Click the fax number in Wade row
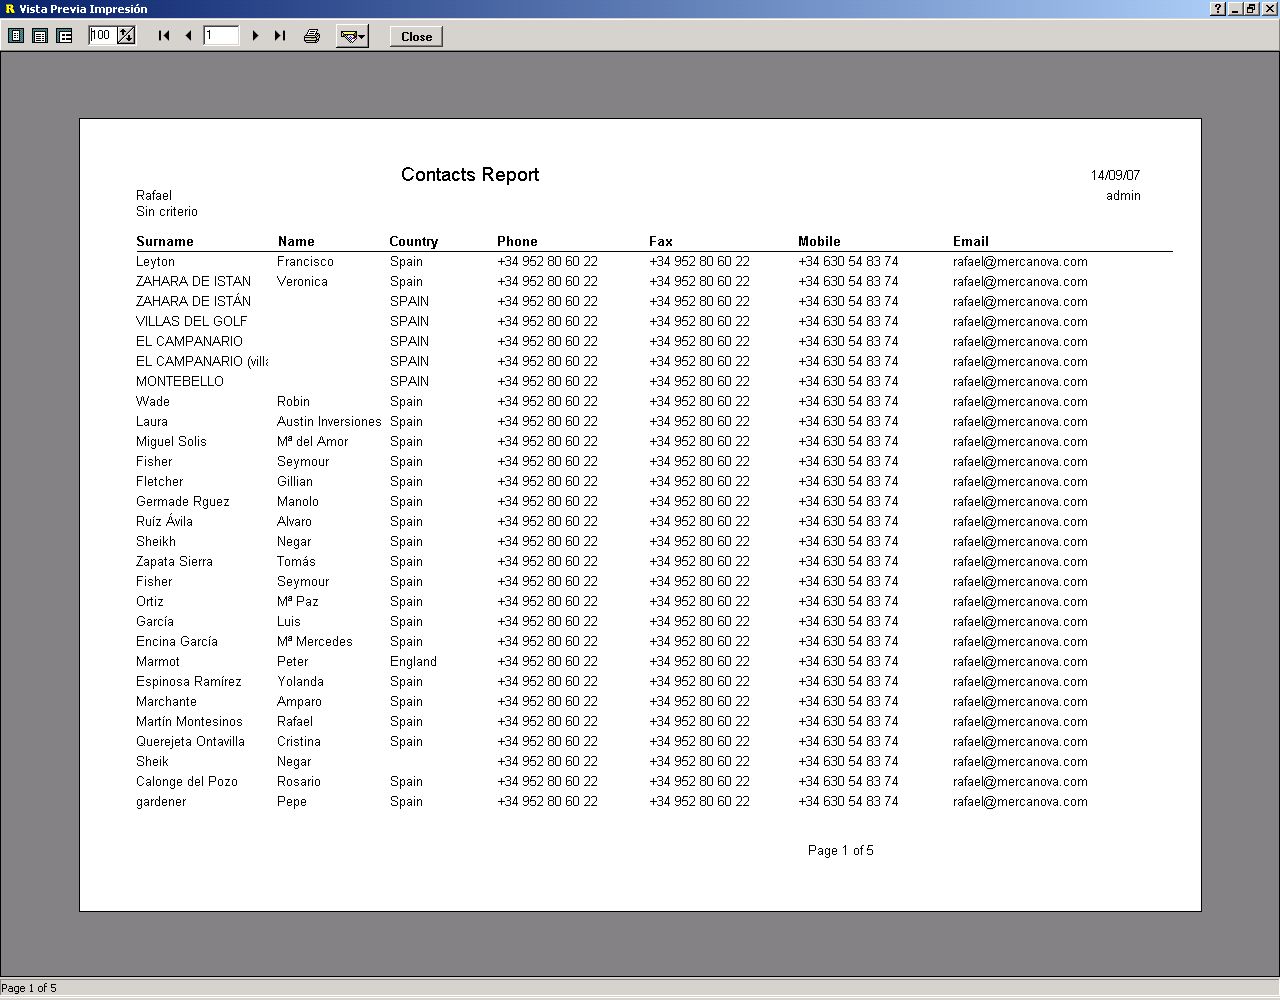Viewport: 1280px width, 1000px height. [x=699, y=402]
